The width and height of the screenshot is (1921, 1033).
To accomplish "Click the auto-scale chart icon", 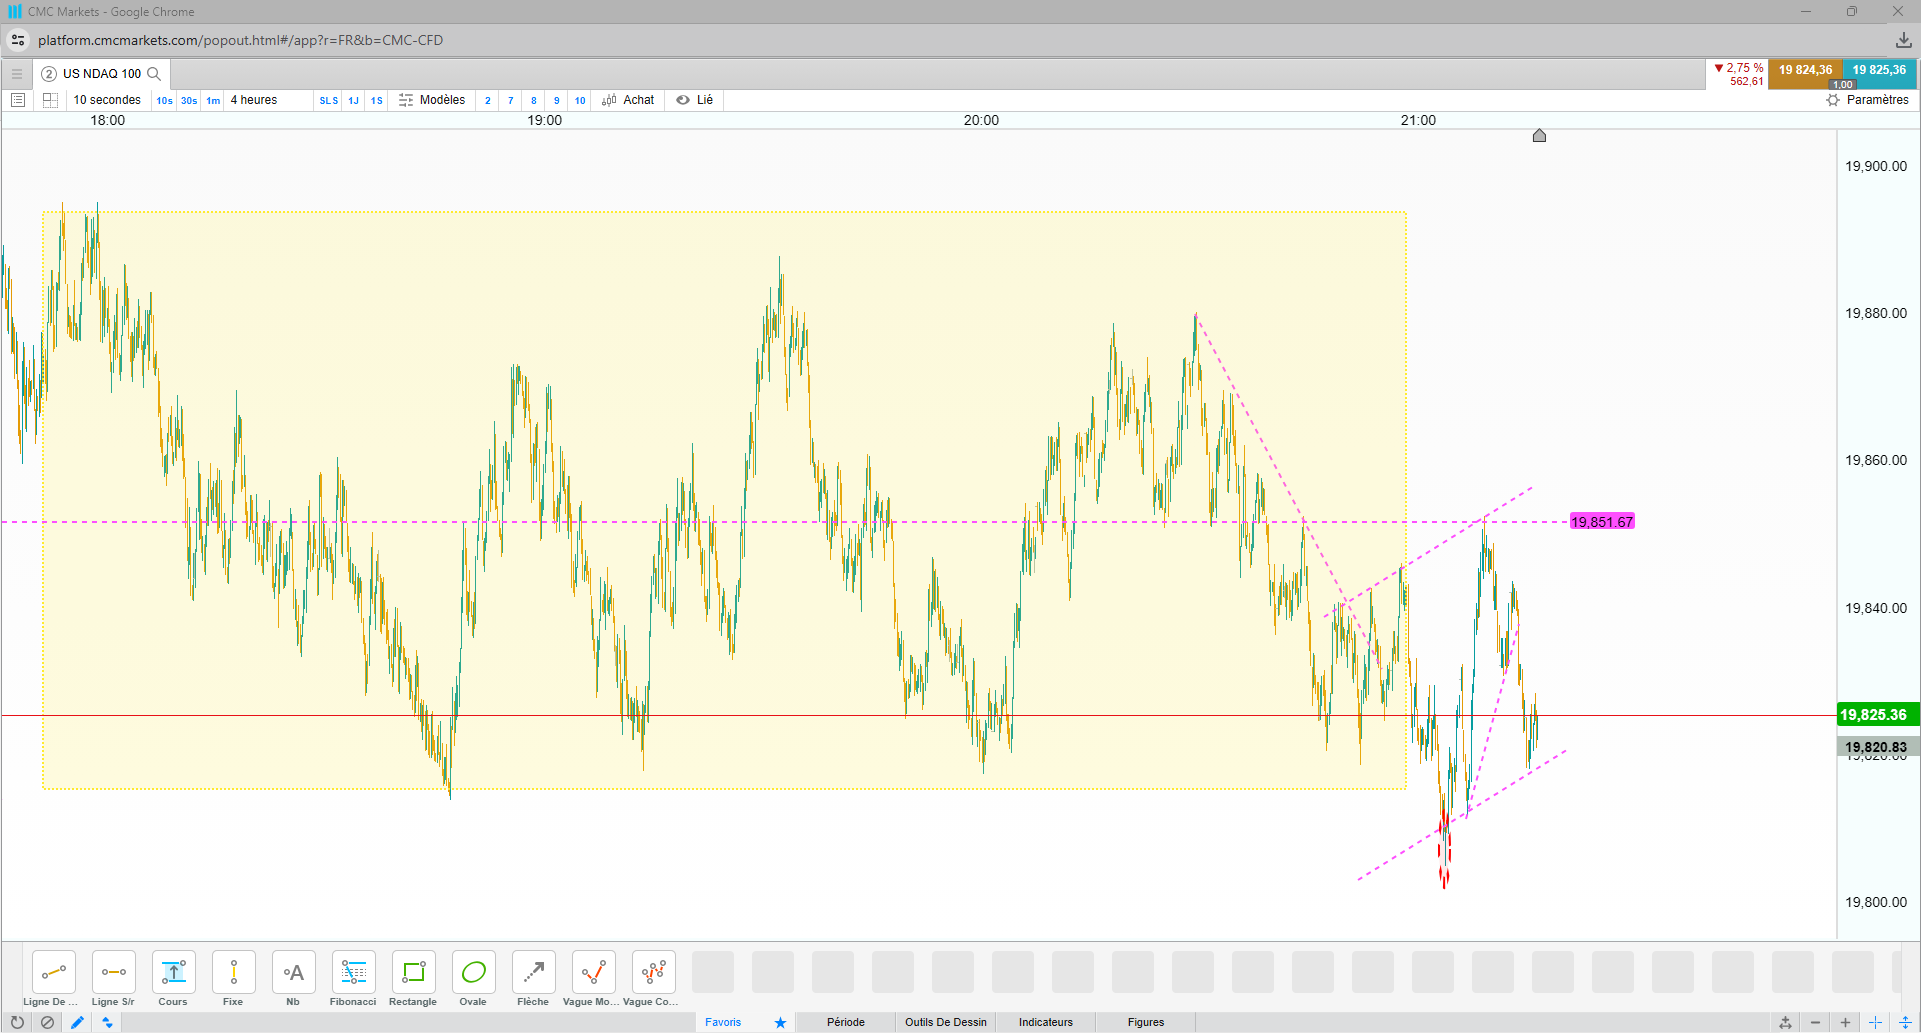I will click(x=1785, y=1022).
